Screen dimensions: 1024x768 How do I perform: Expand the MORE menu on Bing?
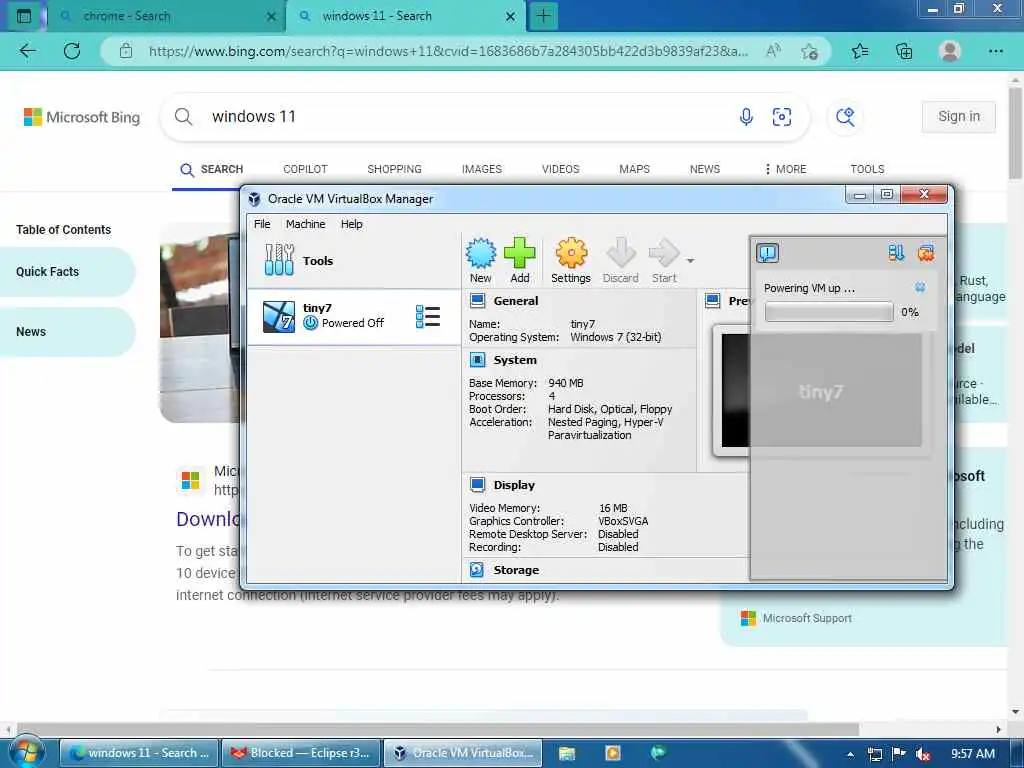pyautogui.click(x=785, y=169)
